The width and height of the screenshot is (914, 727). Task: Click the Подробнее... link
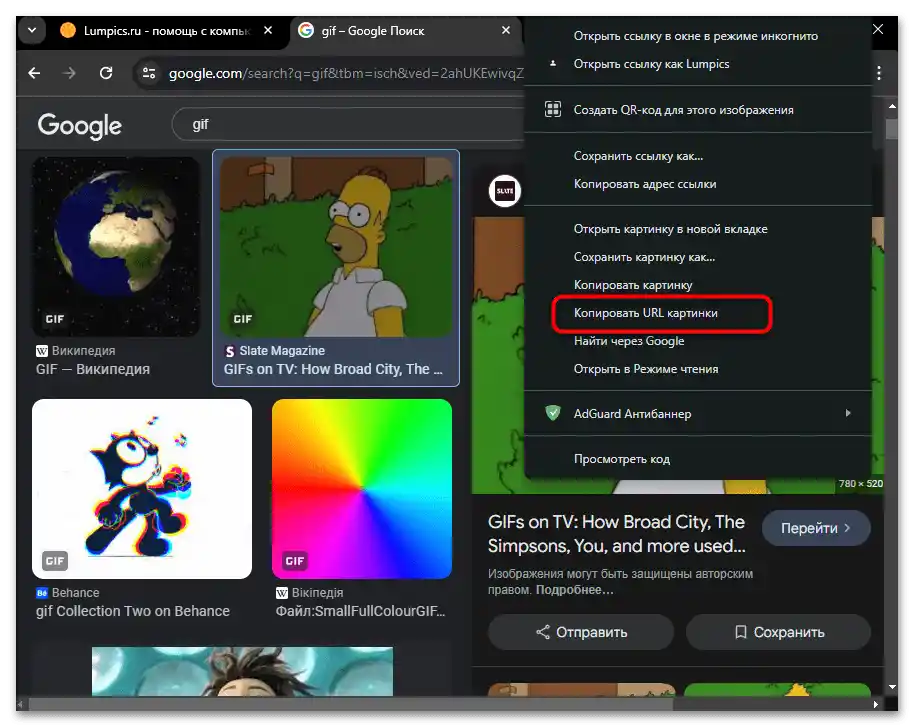(x=575, y=590)
